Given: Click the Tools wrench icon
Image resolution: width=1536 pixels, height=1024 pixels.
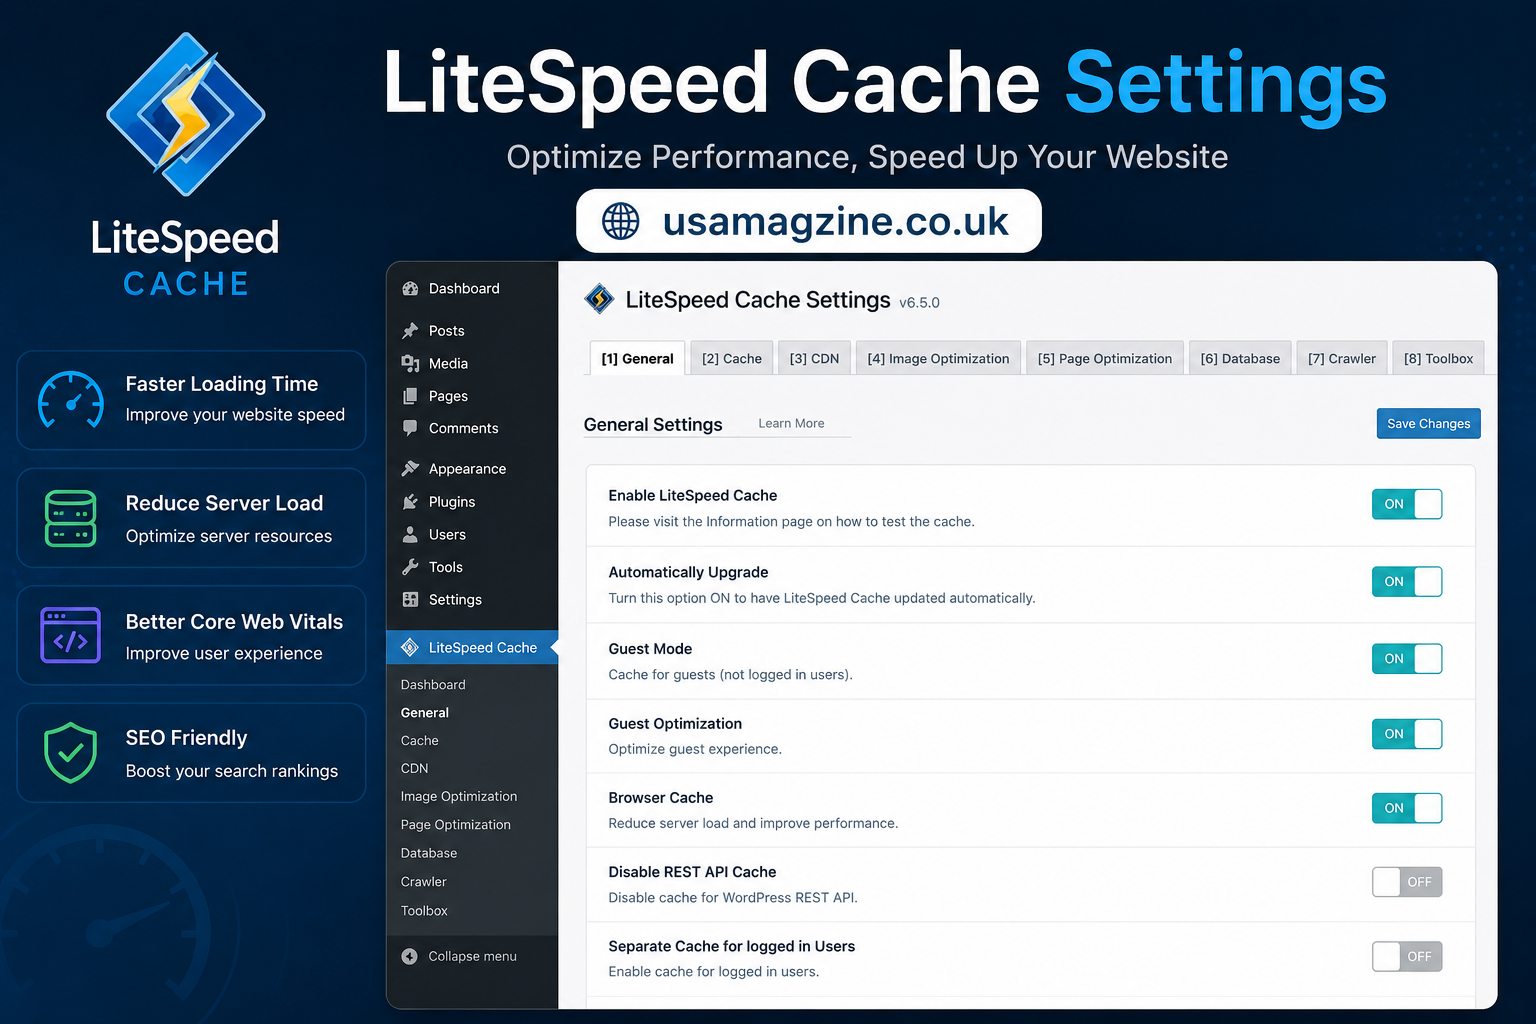Looking at the screenshot, I should [x=410, y=567].
